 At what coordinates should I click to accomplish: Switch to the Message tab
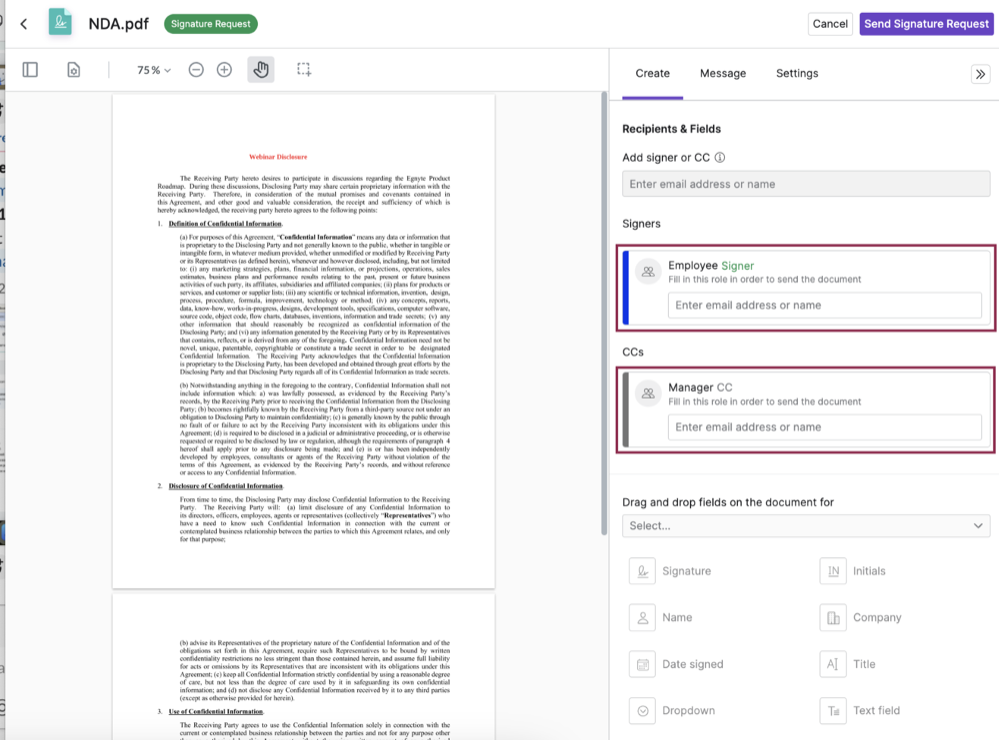tap(722, 73)
